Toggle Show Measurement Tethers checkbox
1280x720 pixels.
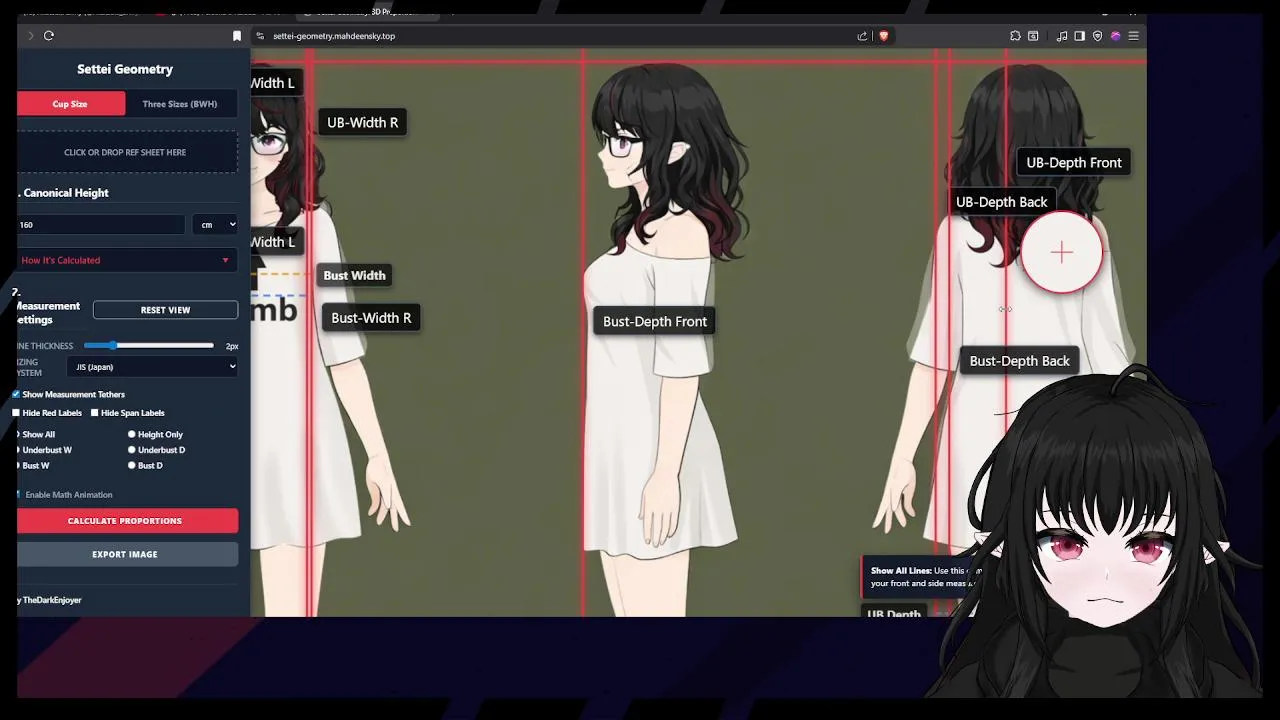click(x=16, y=394)
